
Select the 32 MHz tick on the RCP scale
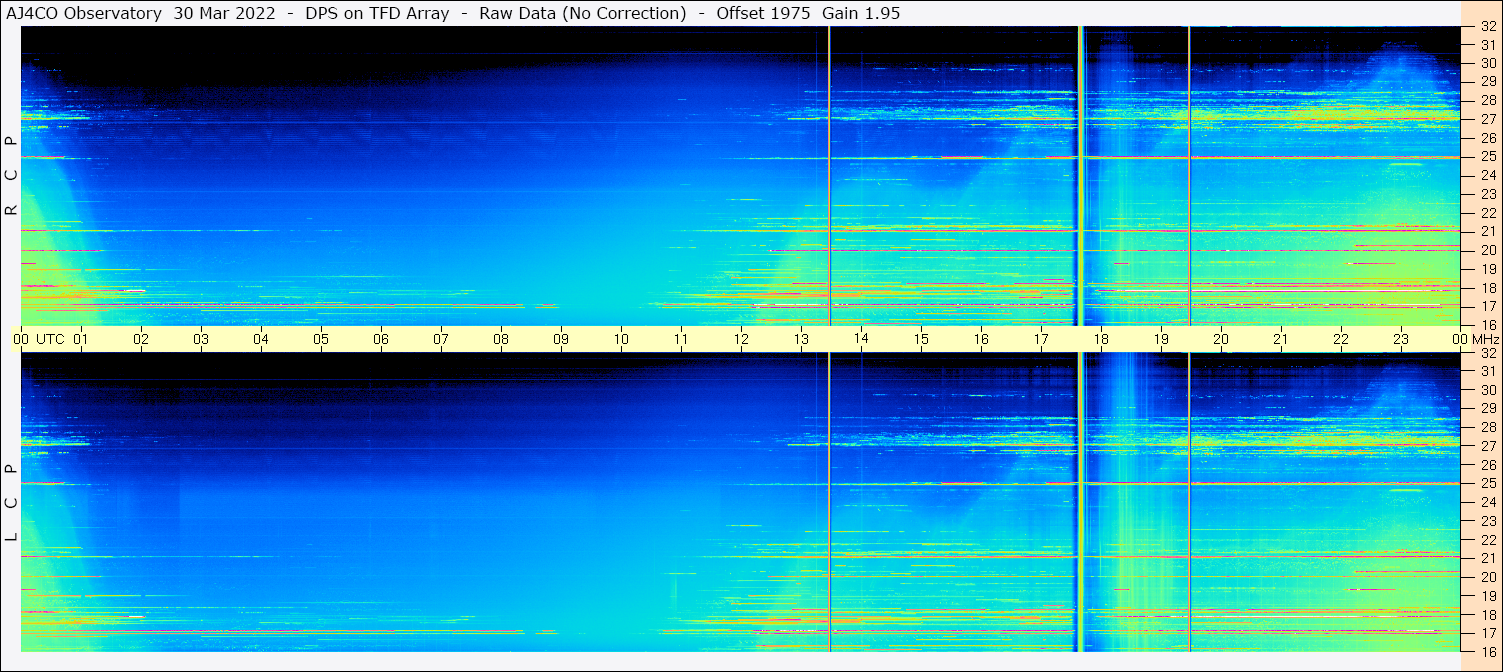click(x=1487, y=27)
